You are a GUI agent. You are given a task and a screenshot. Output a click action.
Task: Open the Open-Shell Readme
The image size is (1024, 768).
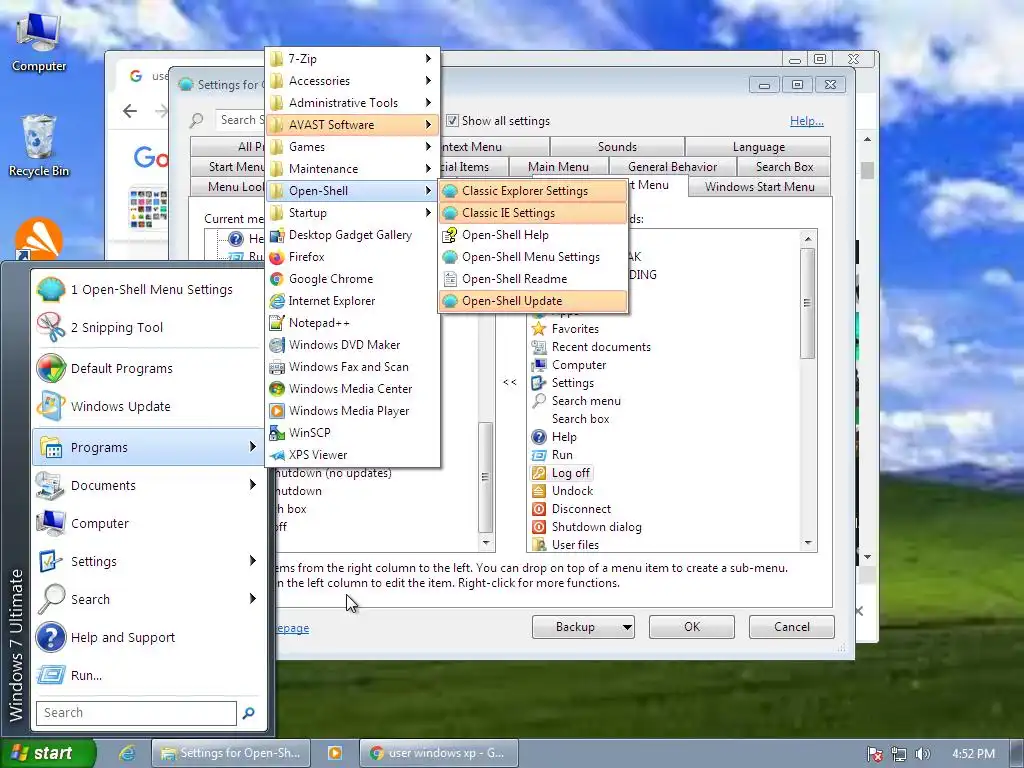pyautogui.click(x=533, y=279)
